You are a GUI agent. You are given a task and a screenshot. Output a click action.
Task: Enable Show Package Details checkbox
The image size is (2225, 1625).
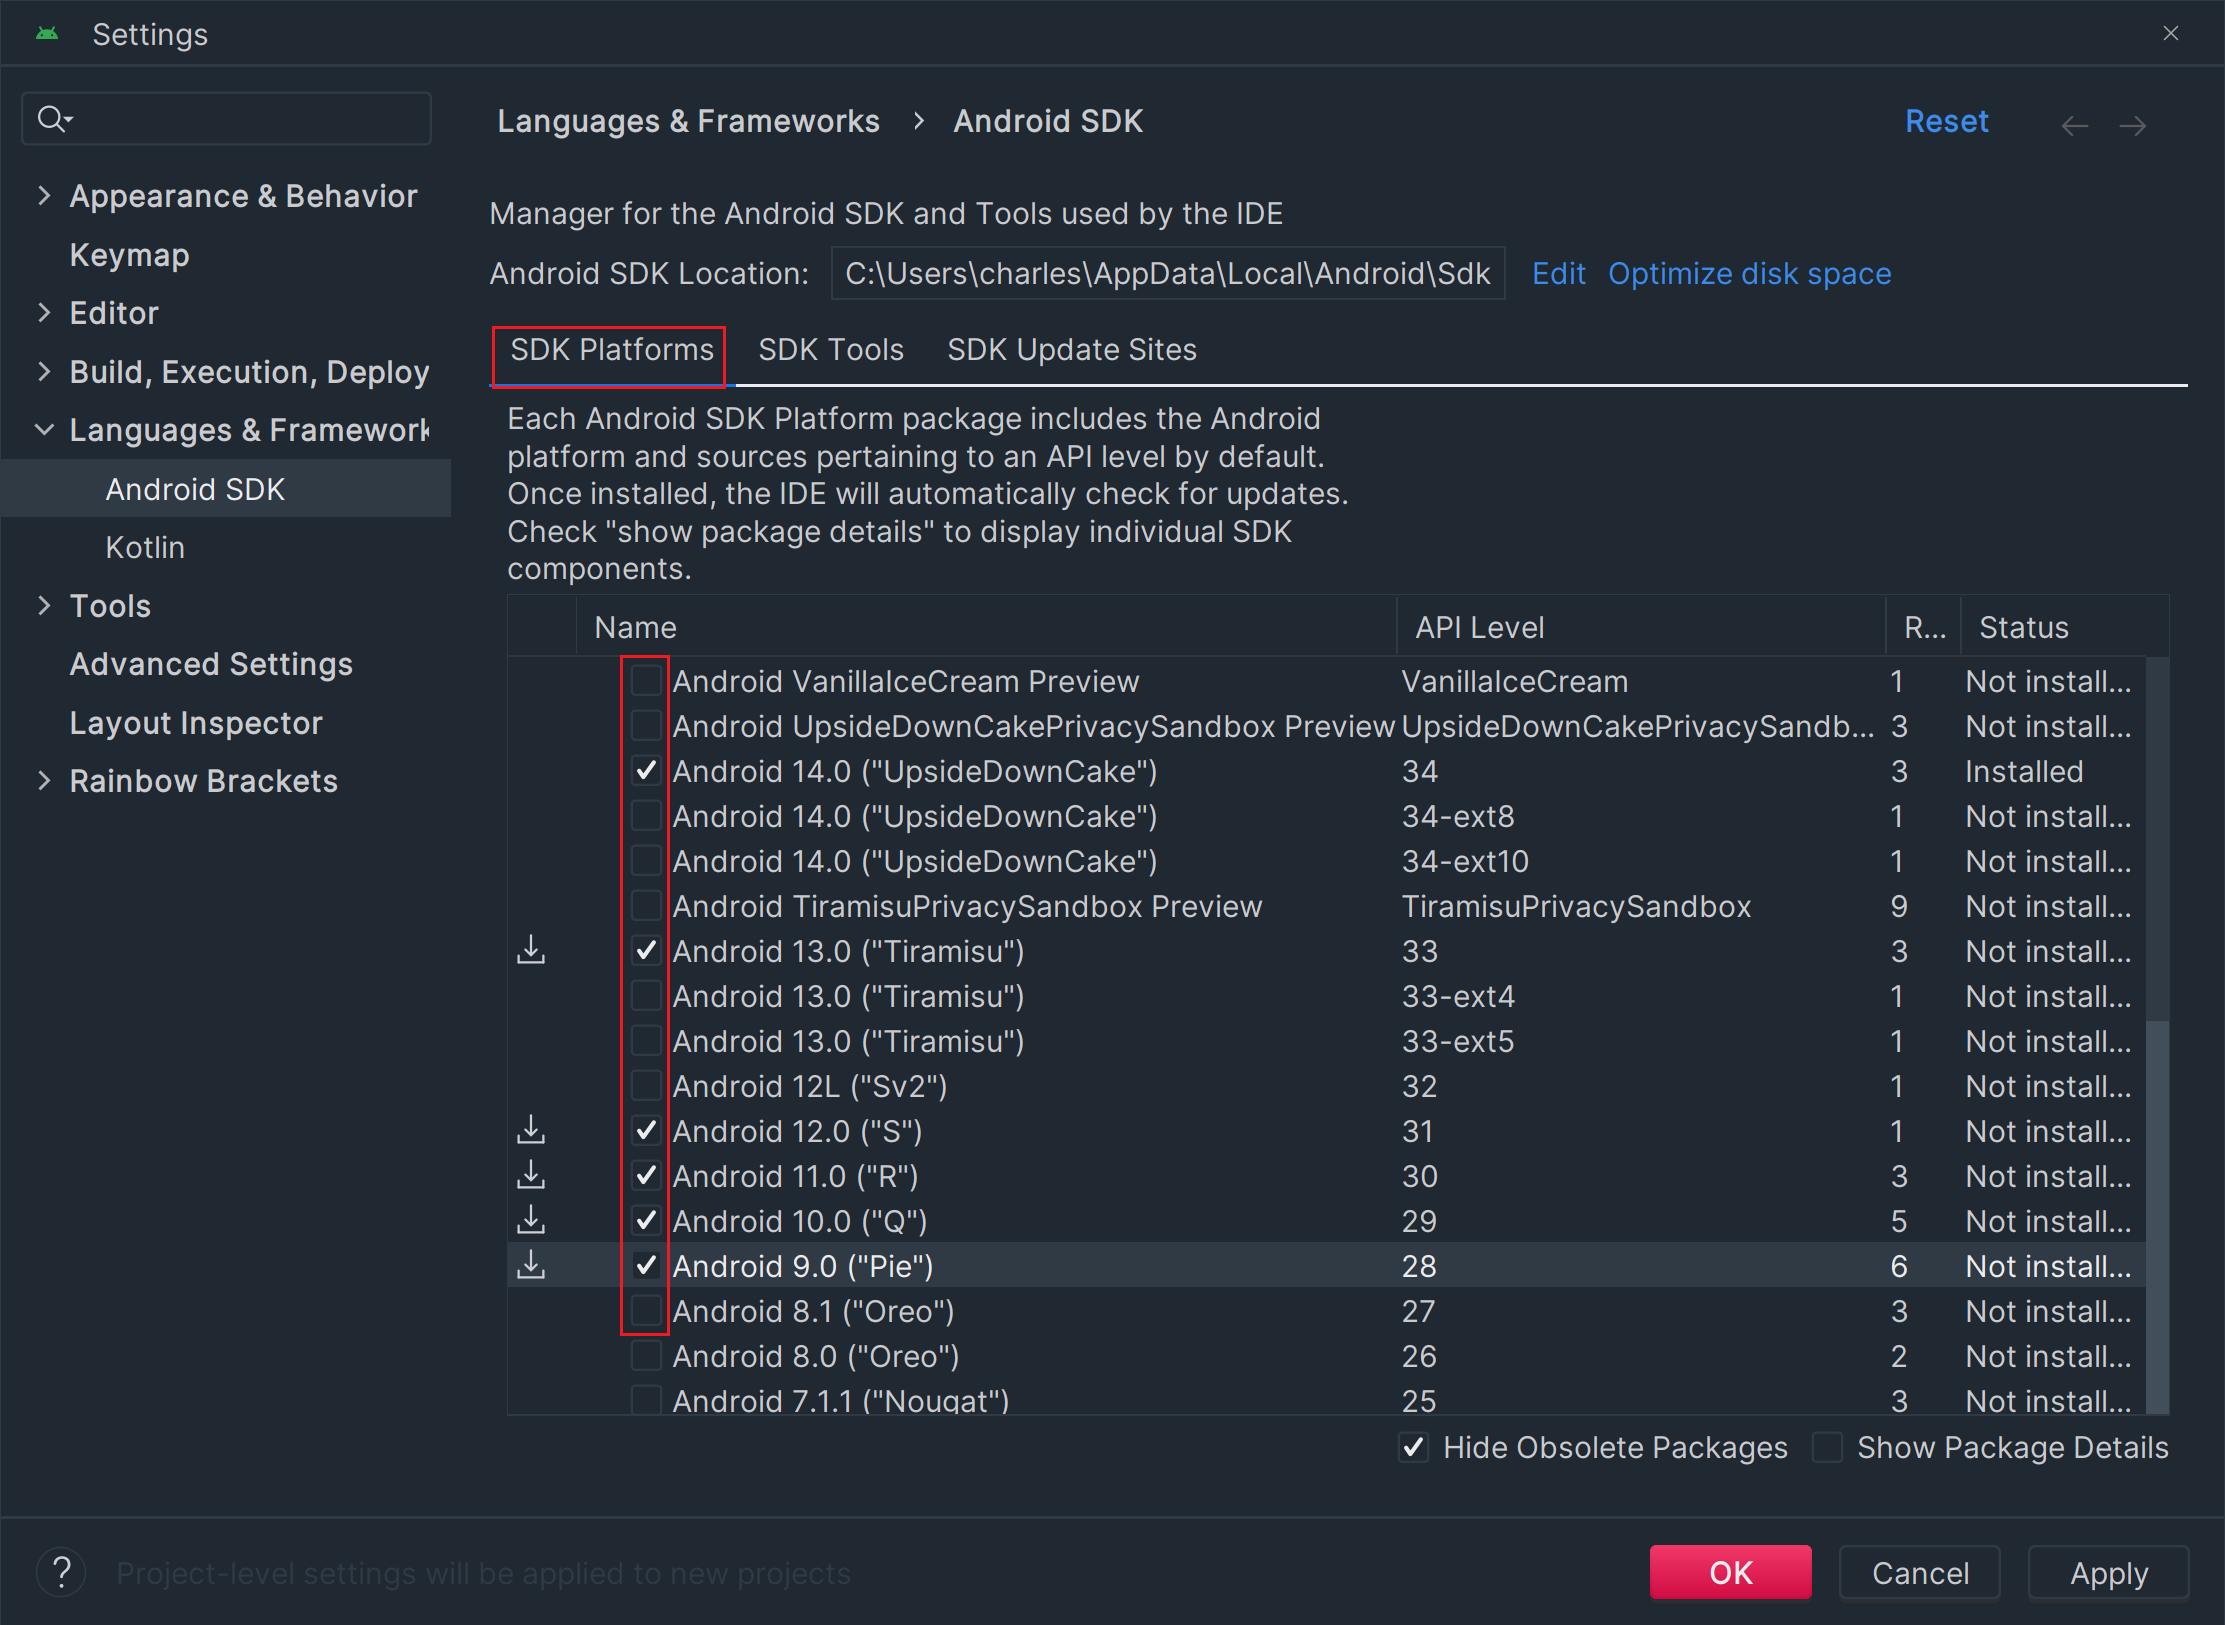coord(1827,1447)
